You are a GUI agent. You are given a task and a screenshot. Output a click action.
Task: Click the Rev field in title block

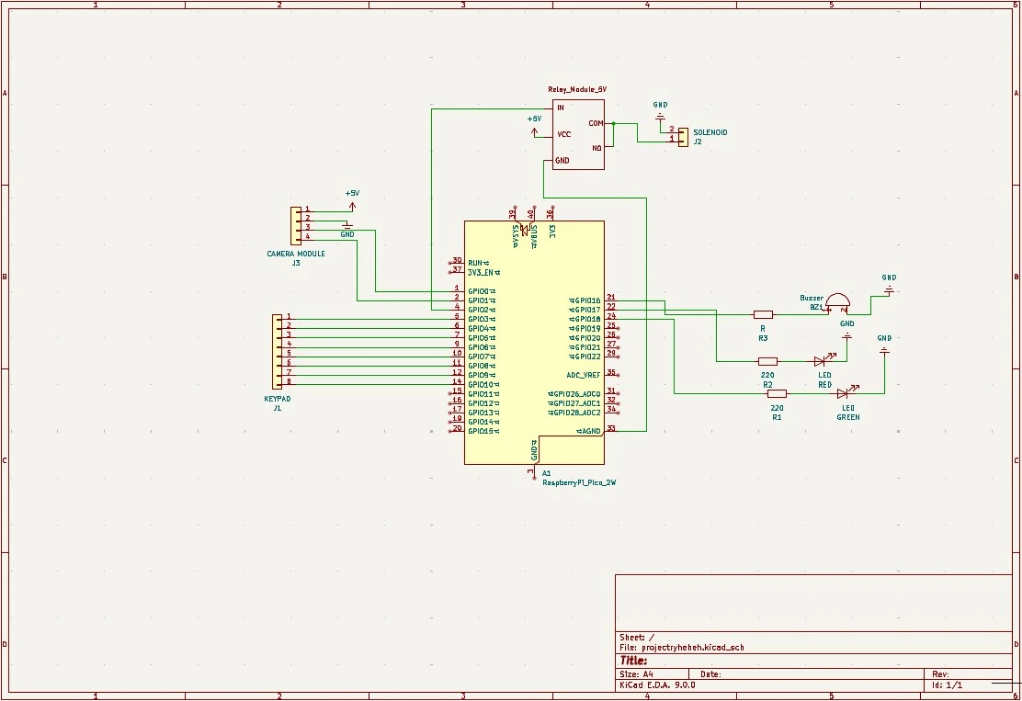tap(968, 674)
